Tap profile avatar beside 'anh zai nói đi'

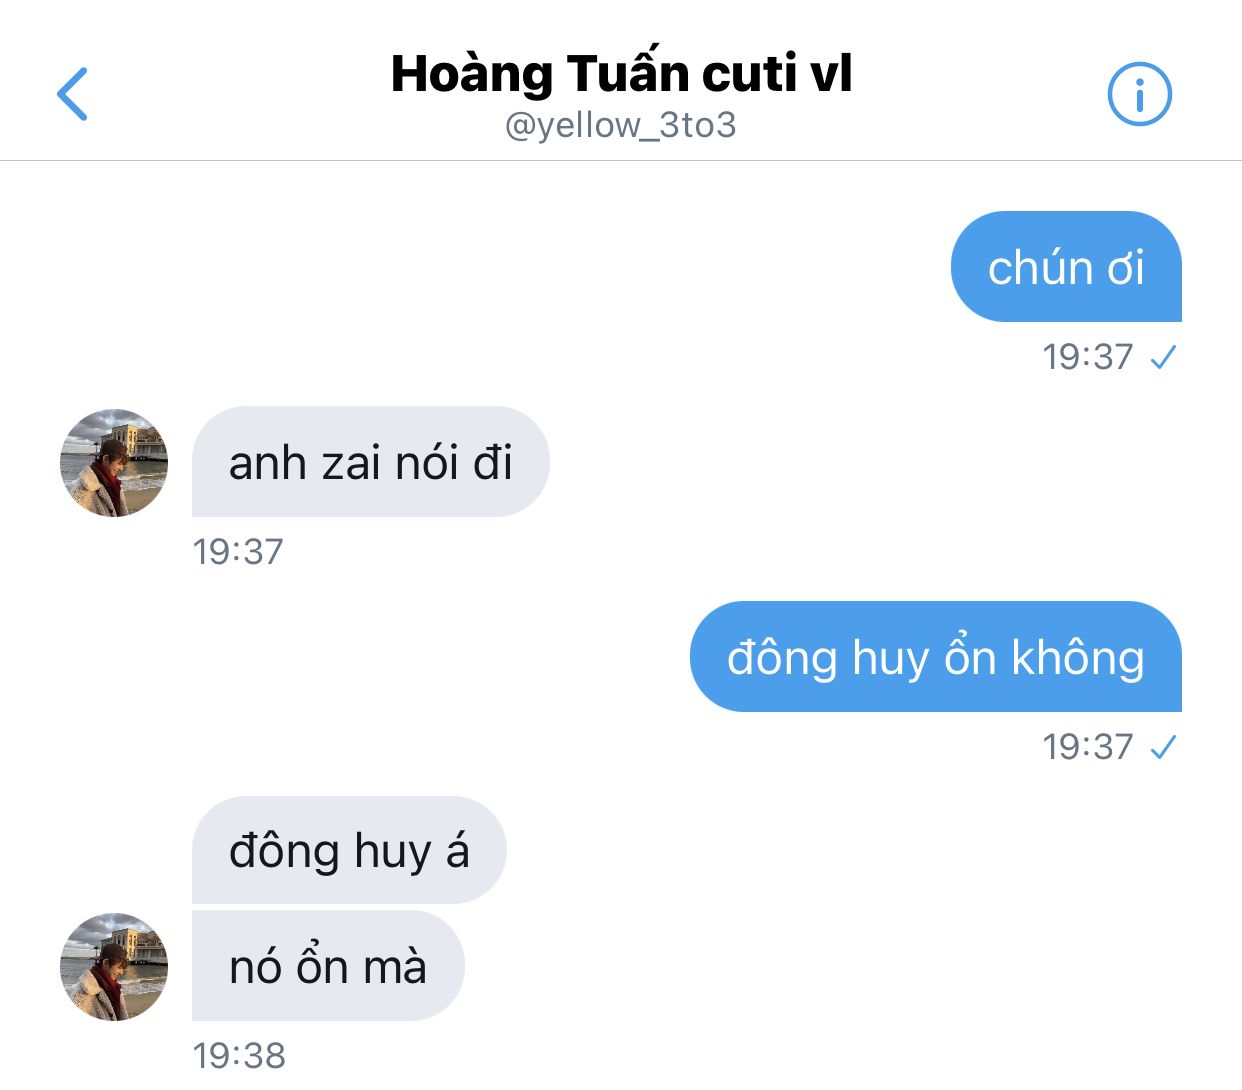click(114, 463)
